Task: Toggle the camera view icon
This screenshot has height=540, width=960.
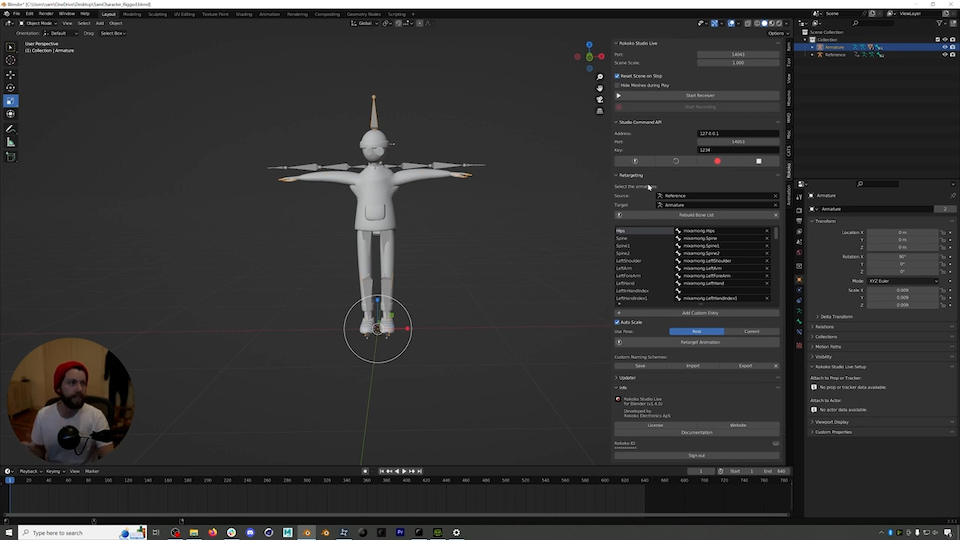Action: pos(600,99)
